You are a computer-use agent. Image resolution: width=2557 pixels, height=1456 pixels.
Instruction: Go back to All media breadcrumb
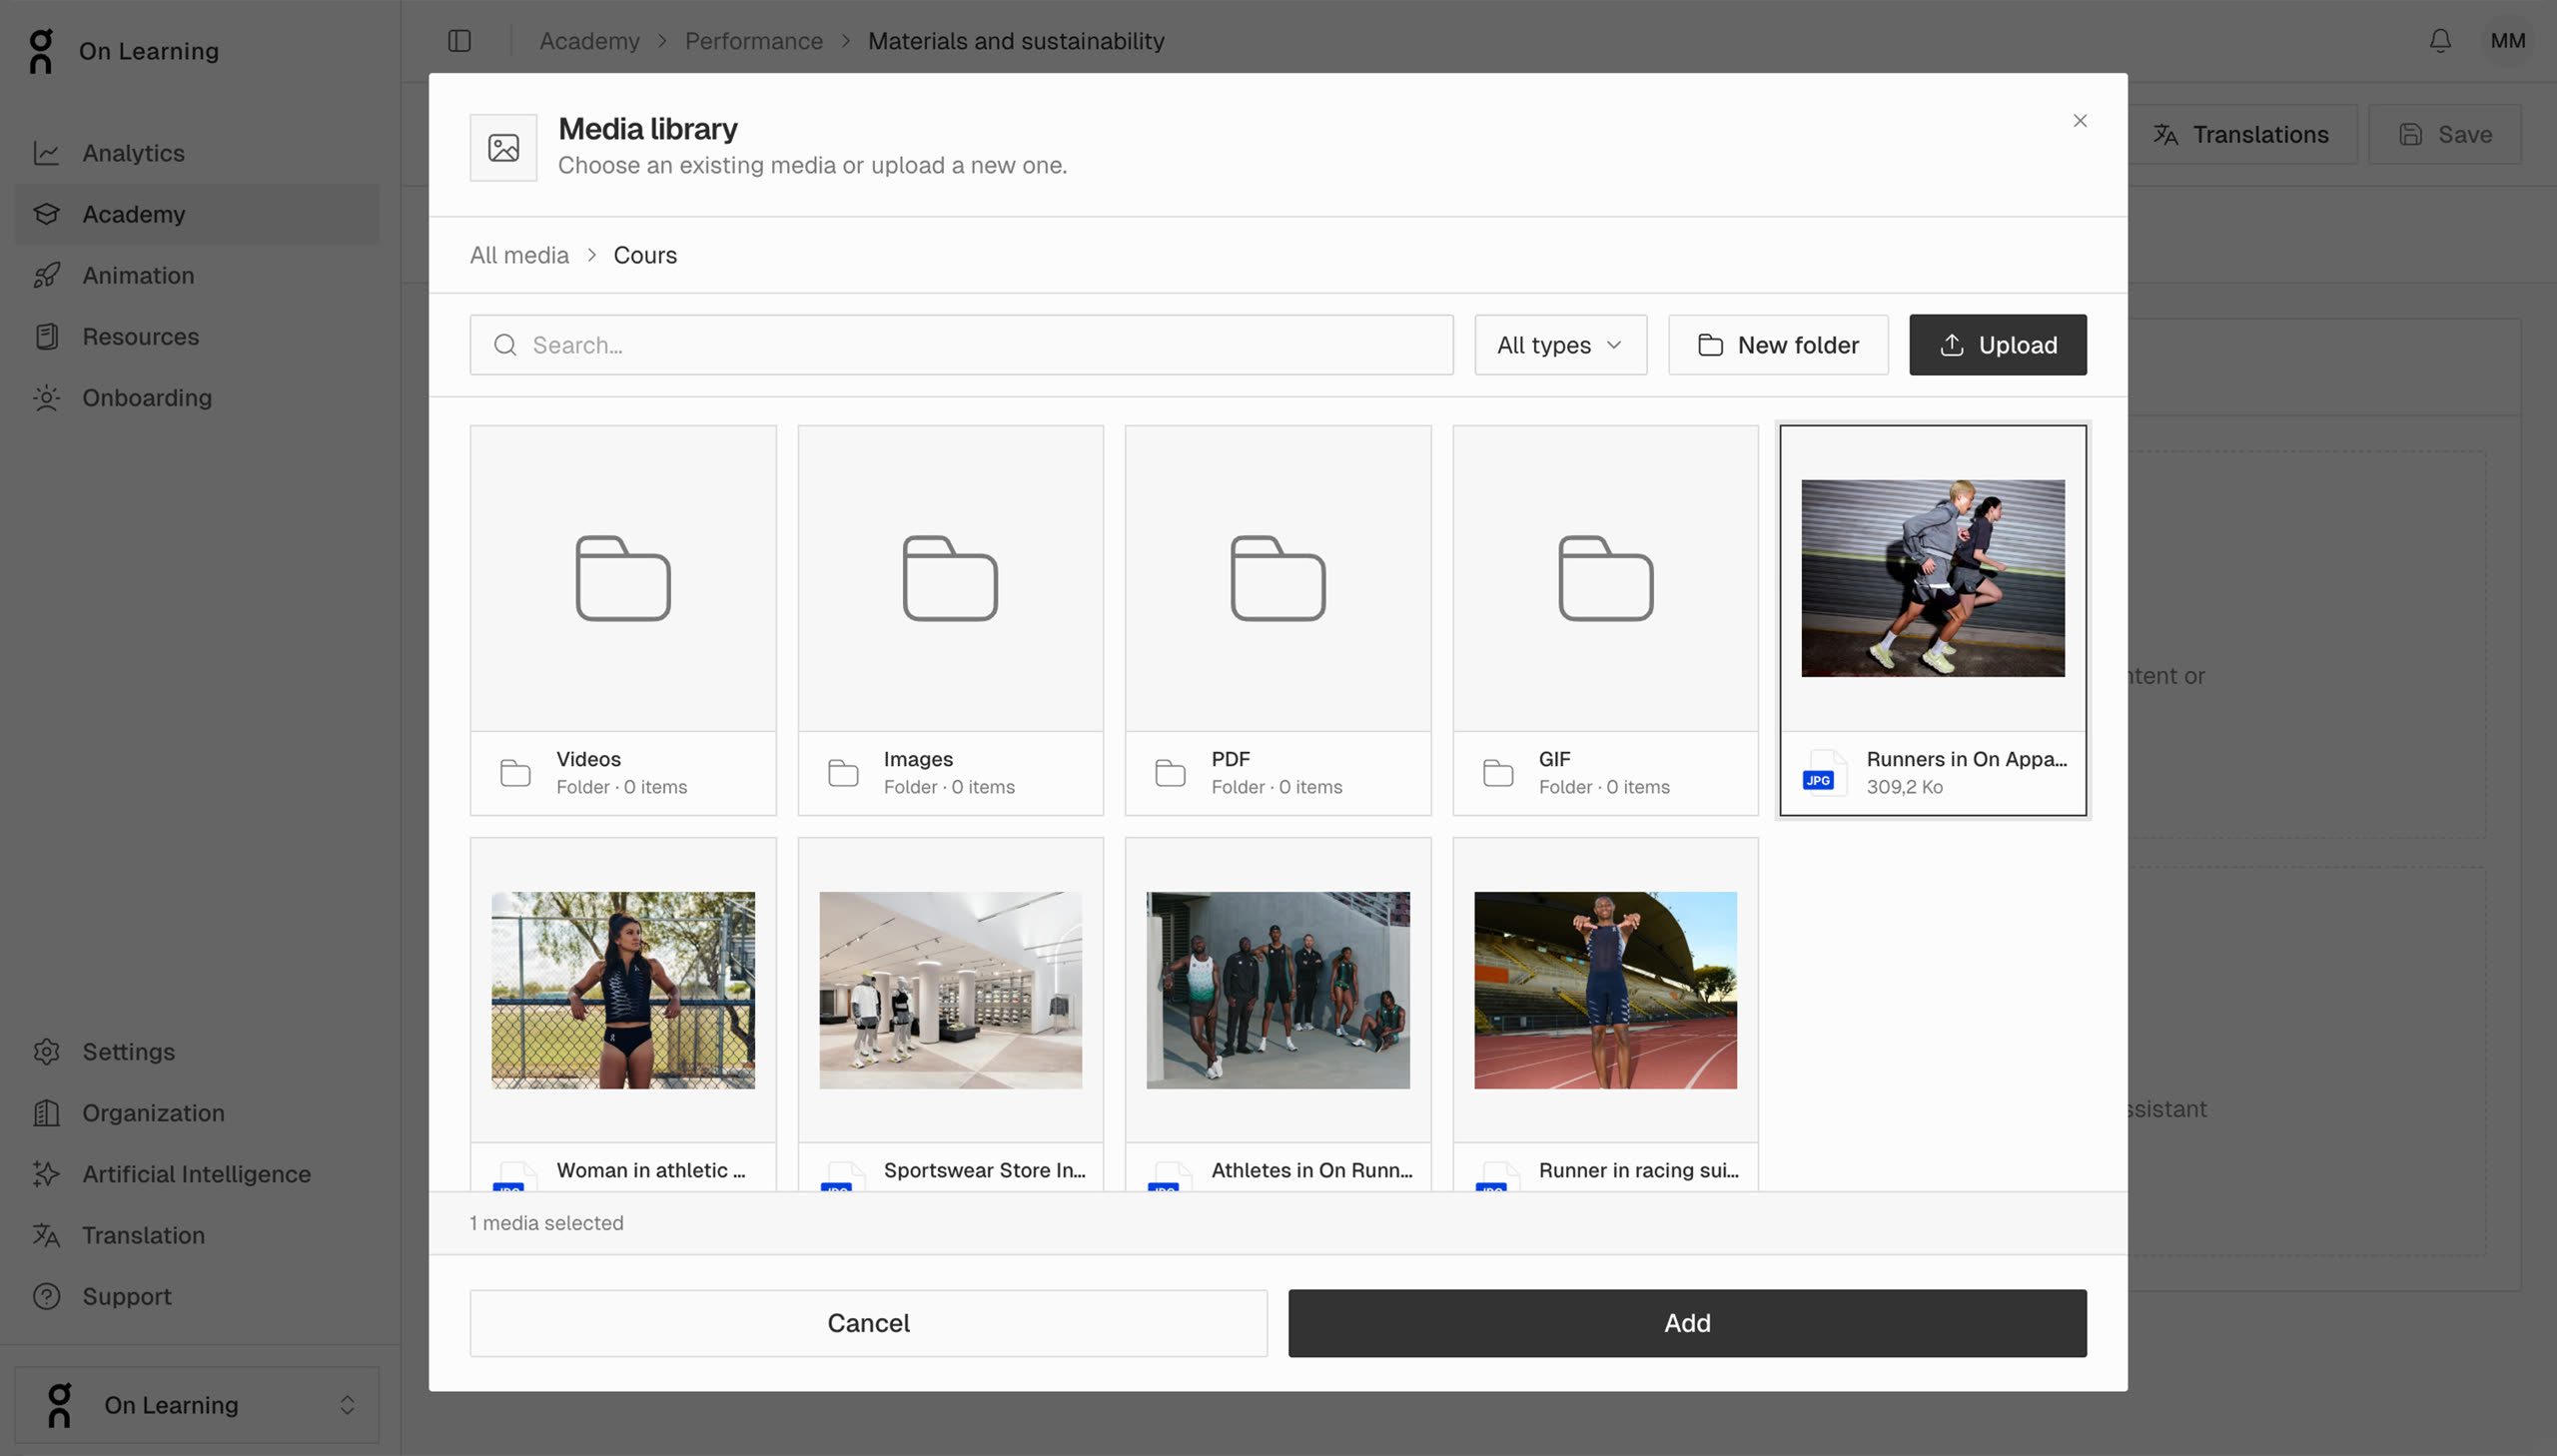519,255
